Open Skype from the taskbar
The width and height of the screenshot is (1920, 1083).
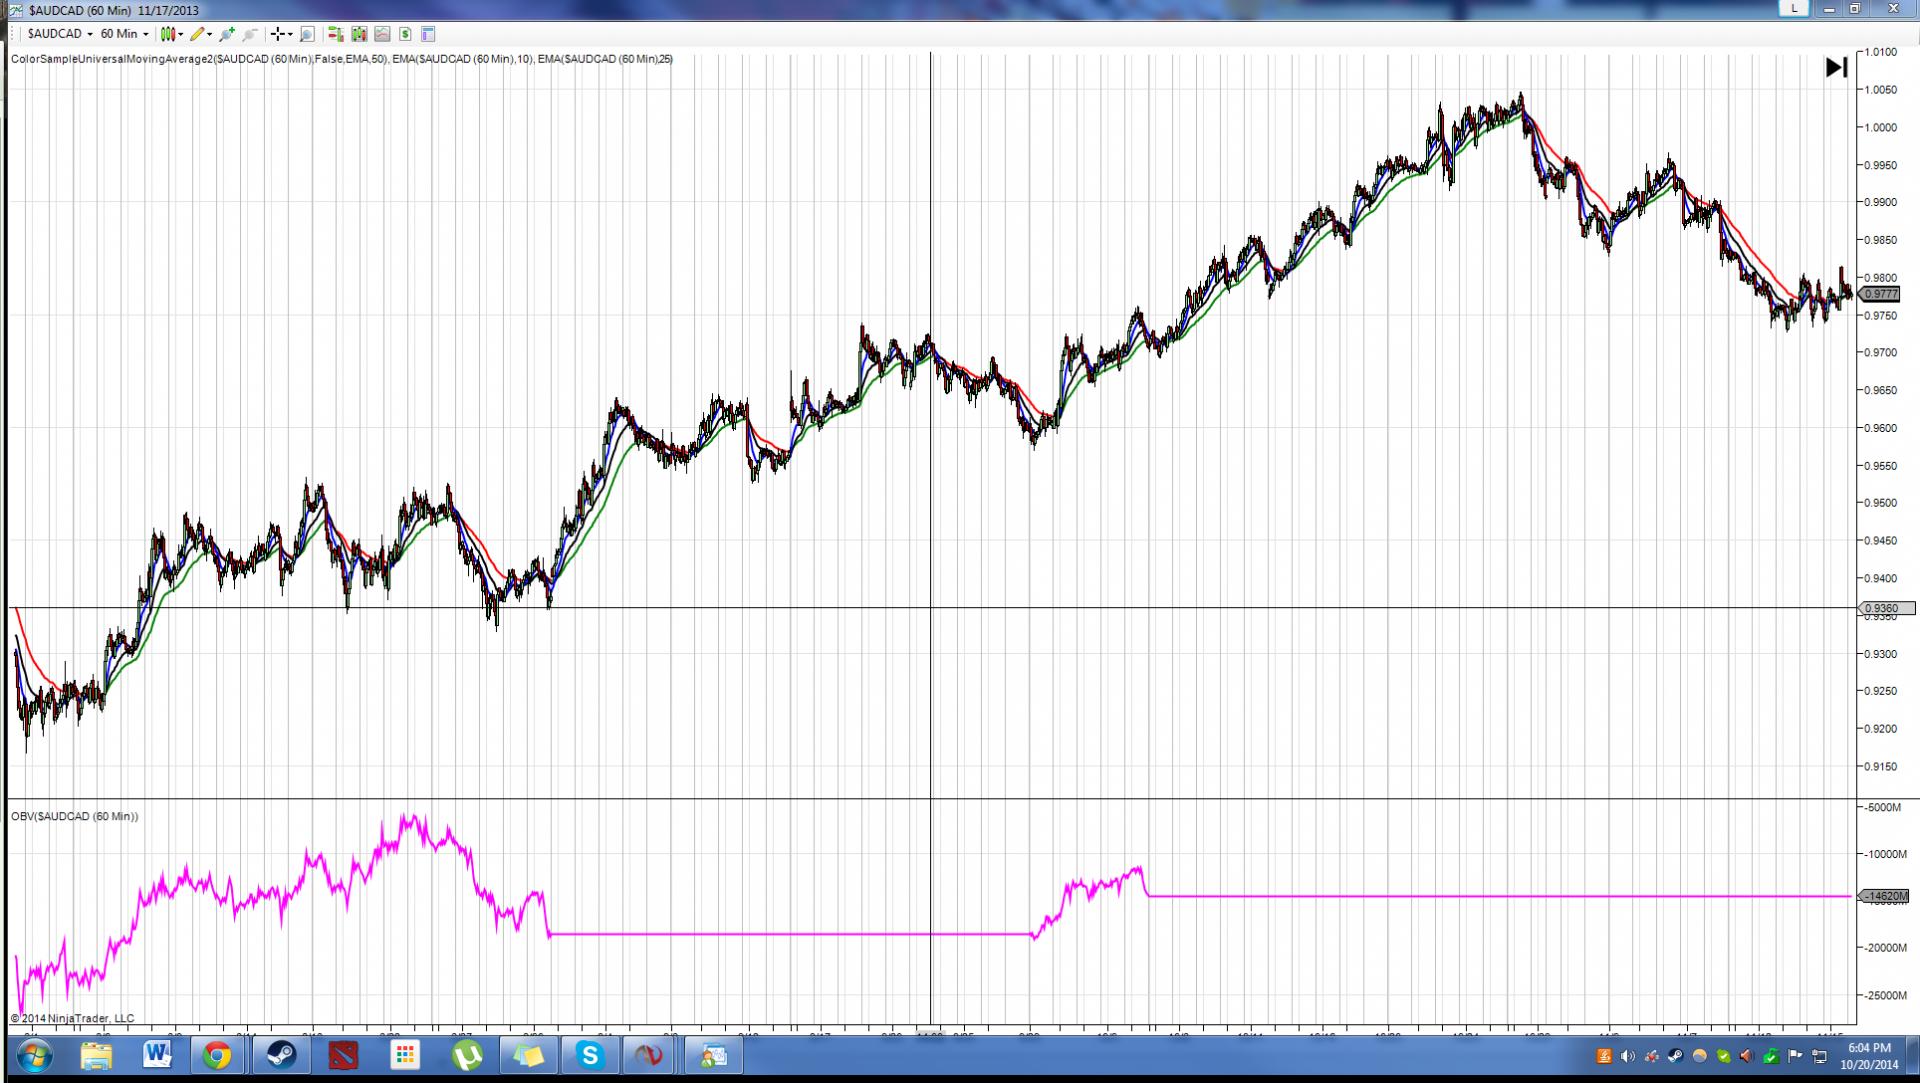point(589,1055)
